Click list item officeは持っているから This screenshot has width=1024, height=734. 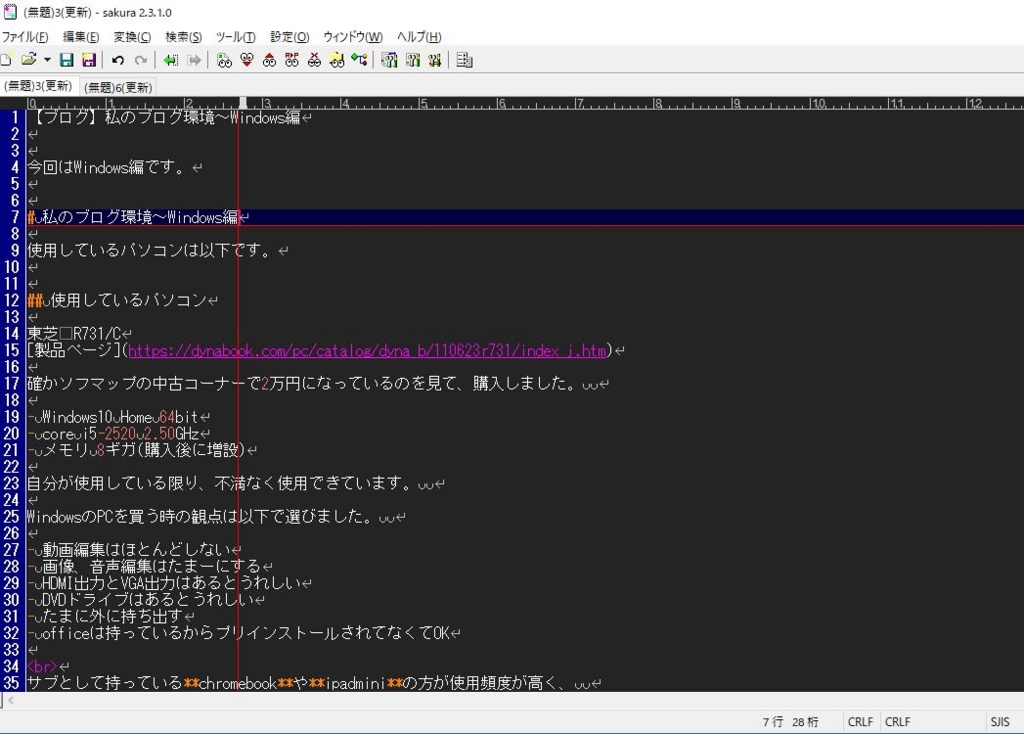point(239,633)
